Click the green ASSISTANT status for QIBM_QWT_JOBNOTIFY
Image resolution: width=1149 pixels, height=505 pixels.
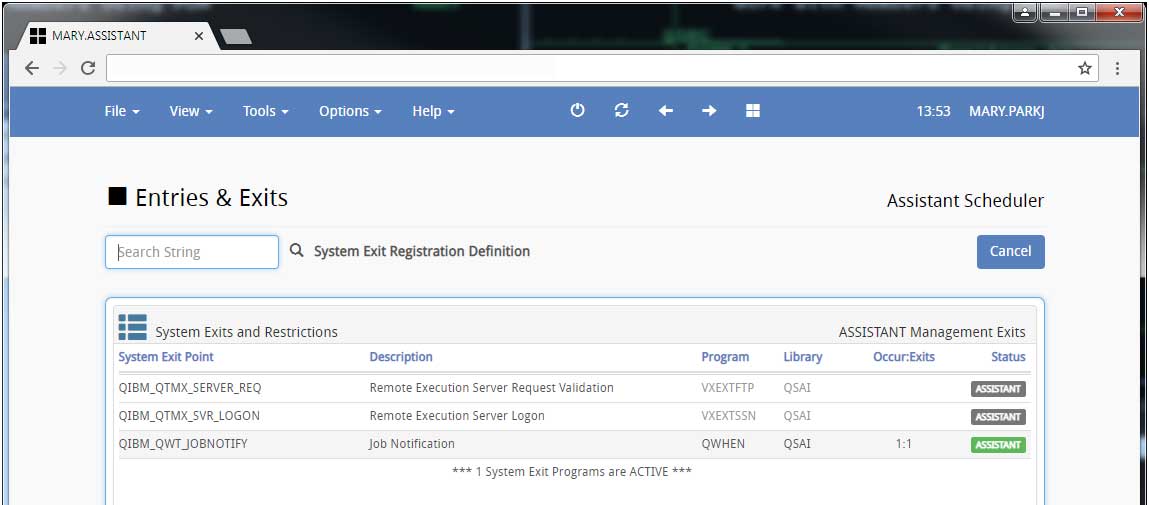[x=997, y=445]
